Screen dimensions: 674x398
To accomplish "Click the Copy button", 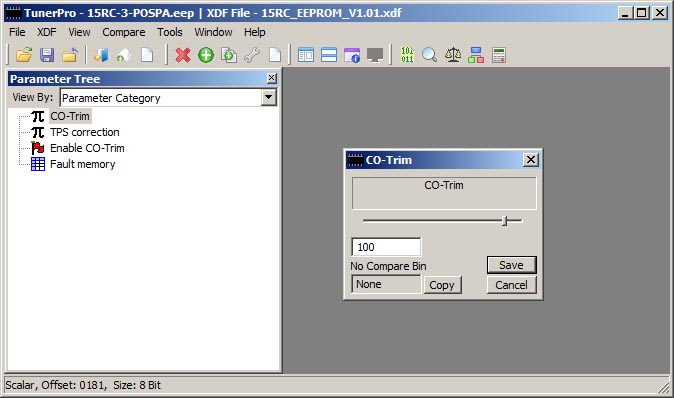I will coord(442,285).
